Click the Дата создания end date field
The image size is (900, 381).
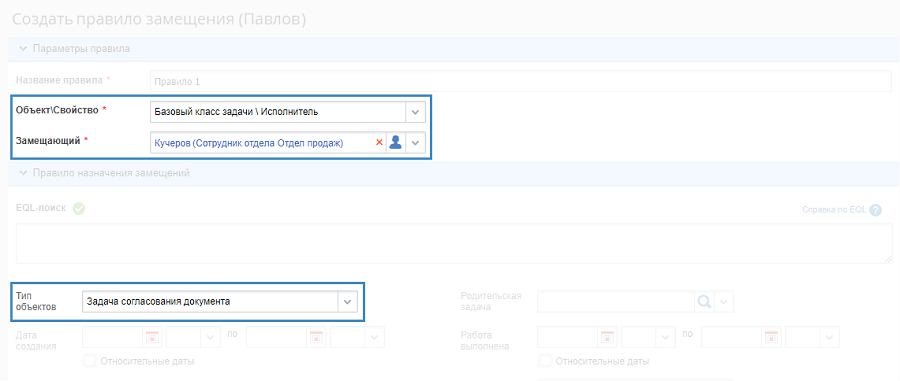[277, 337]
